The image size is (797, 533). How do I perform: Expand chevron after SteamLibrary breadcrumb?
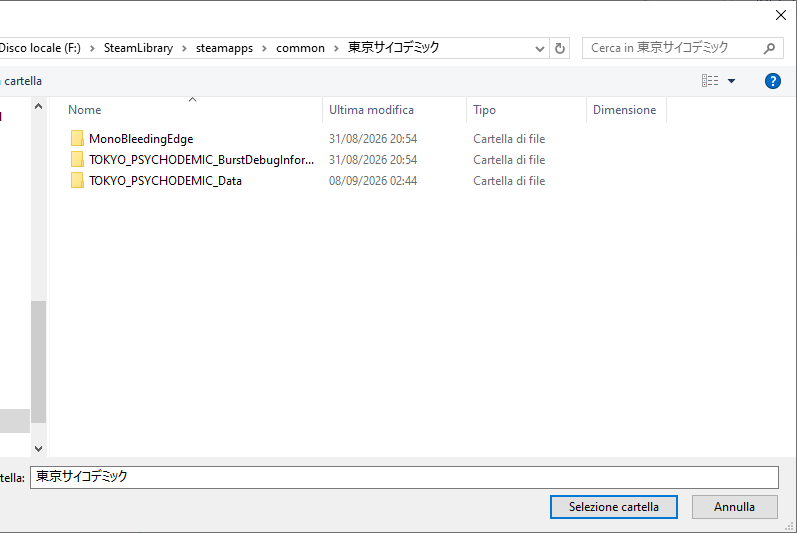185,49
